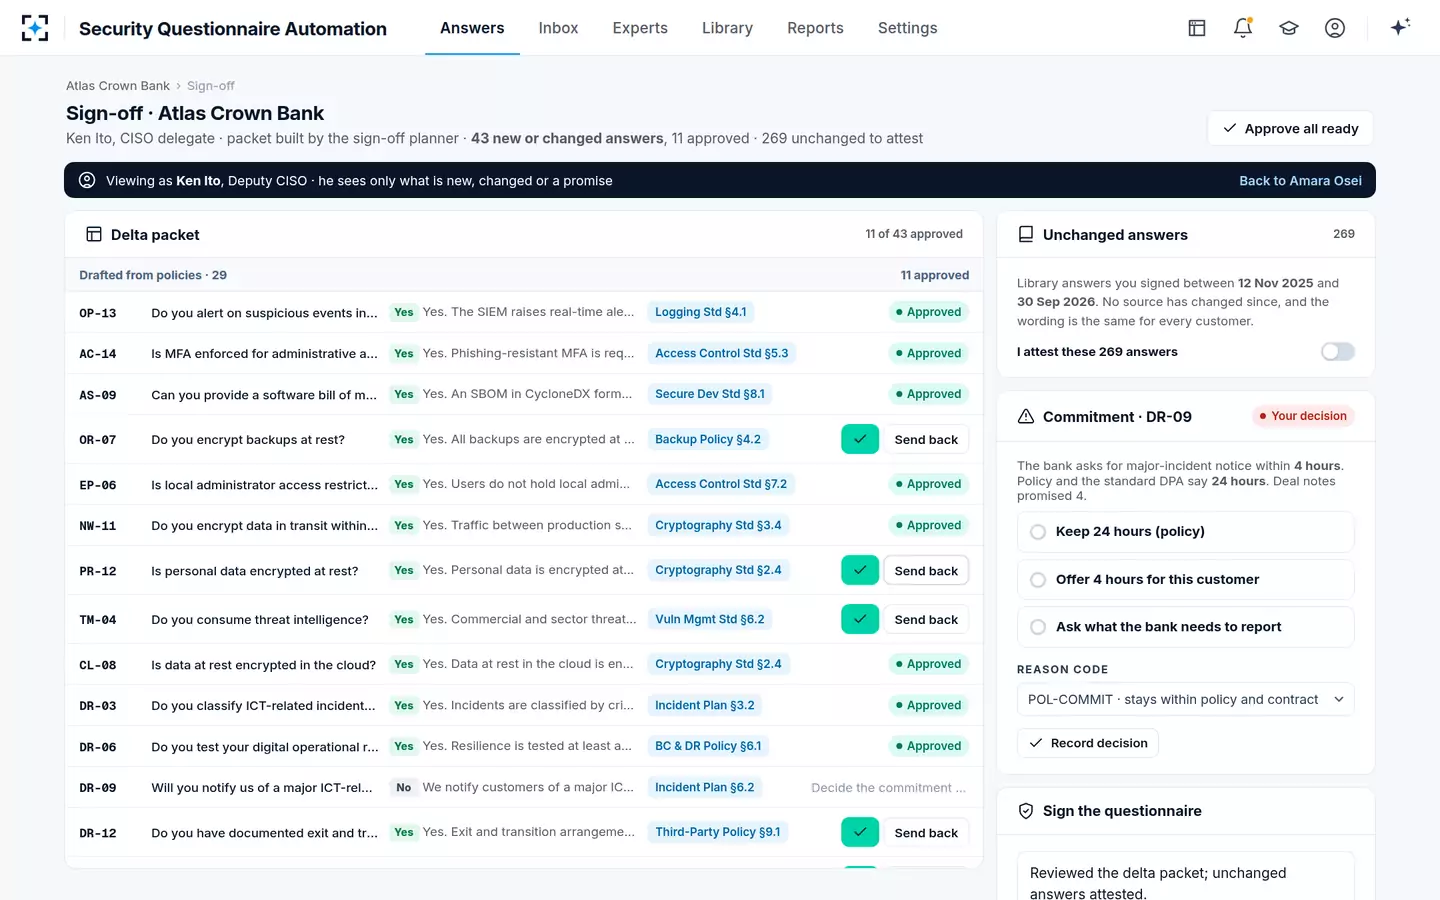The width and height of the screenshot is (1440, 900).
Task: Click the Commitment warning triangle icon
Action: coord(1026,416)
